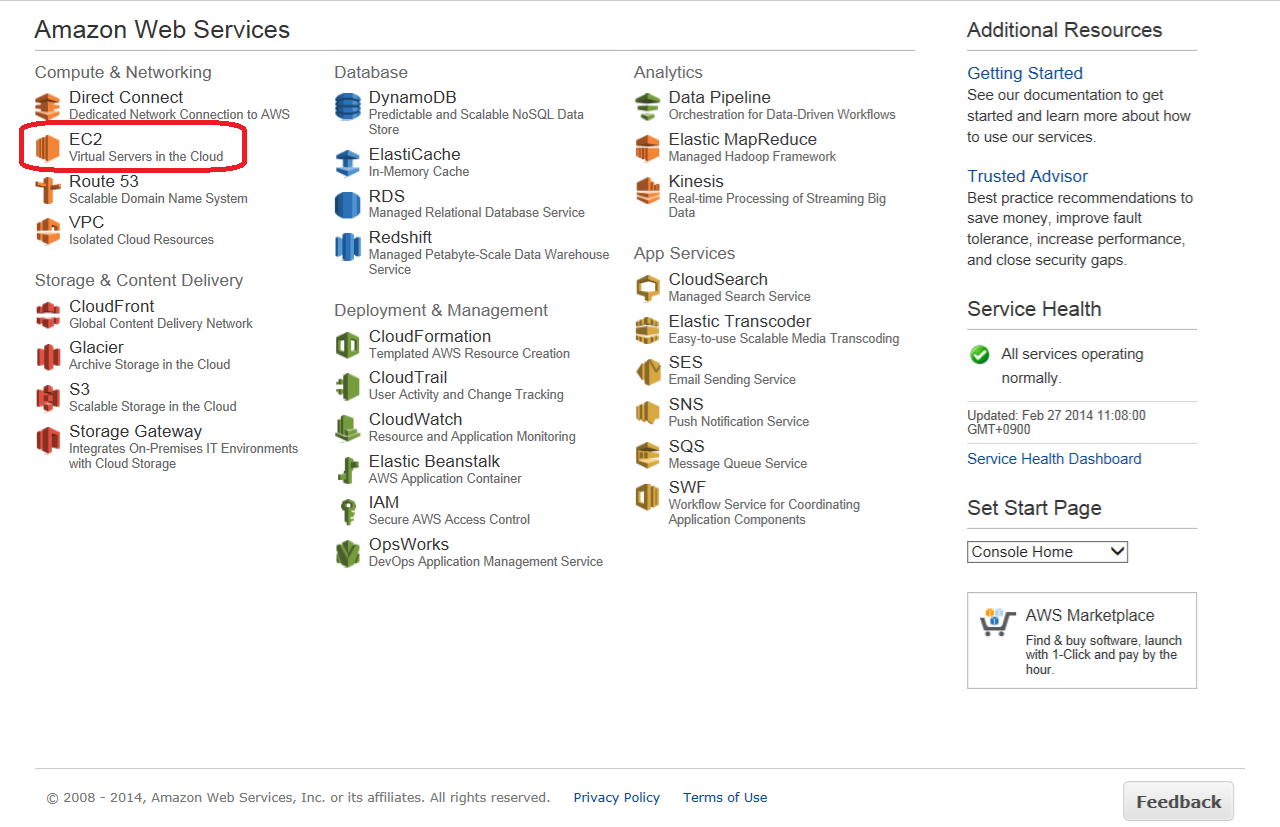Open the Trusted Advisor link
Screen dimensions: 1280x827
[1027, 176]
